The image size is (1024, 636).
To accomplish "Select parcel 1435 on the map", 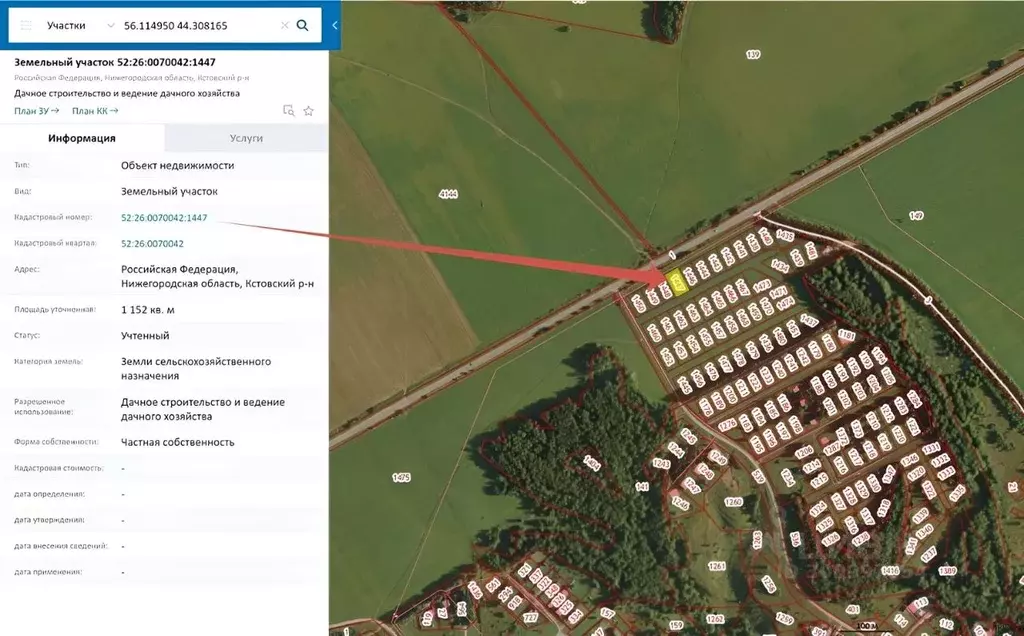I will pos(784,236).
